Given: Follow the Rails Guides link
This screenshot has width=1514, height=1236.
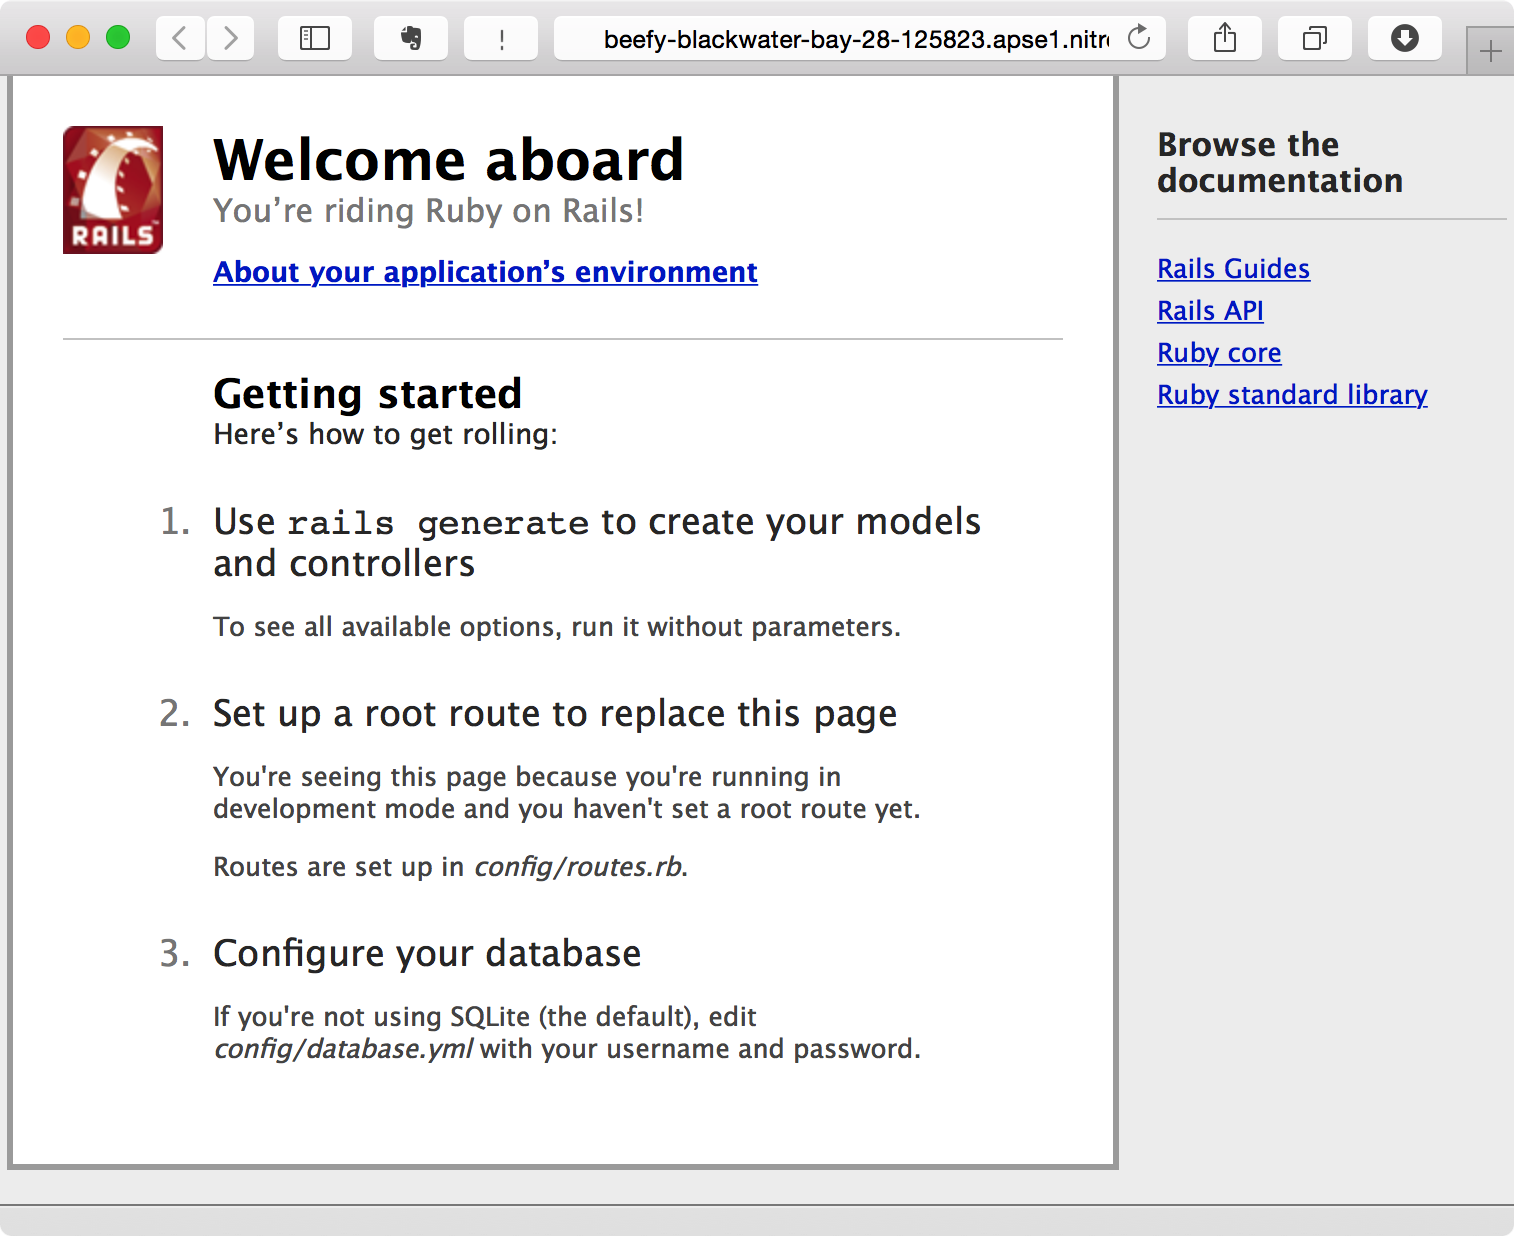Looking at the screenshot, I should pyautogui.click(x=1233, y=268).
